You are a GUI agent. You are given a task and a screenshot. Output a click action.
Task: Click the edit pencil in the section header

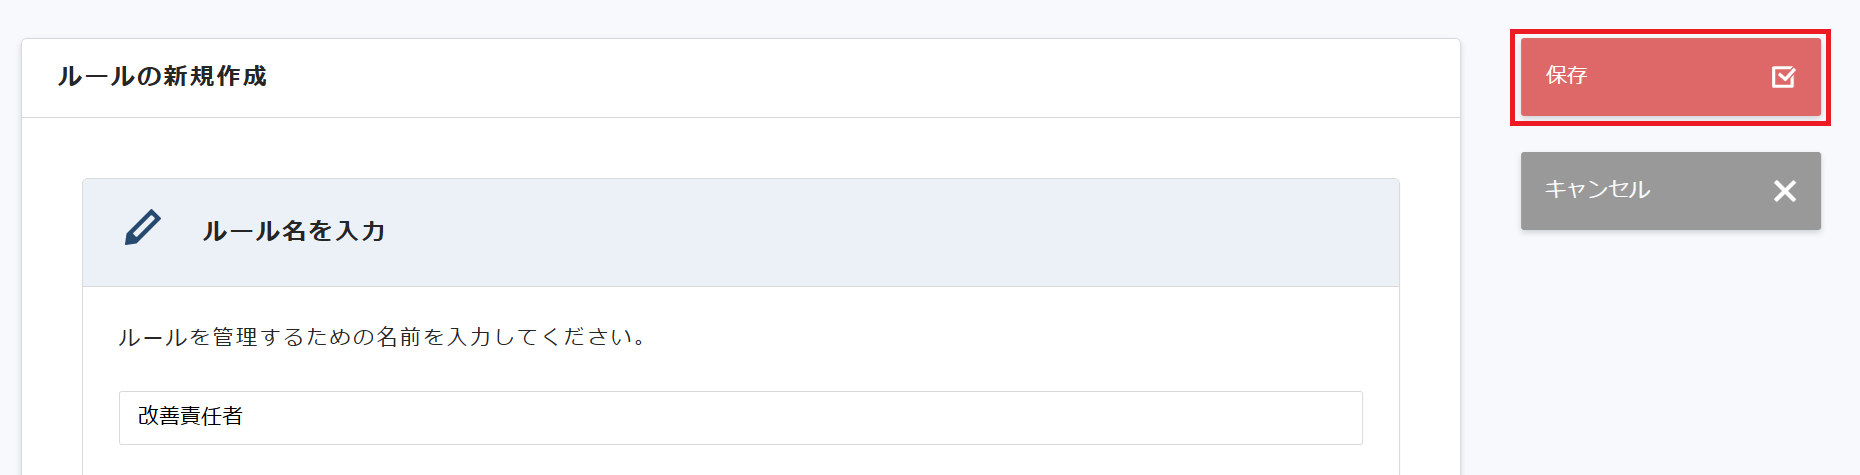pyautogui.click(x=142, y=228)
